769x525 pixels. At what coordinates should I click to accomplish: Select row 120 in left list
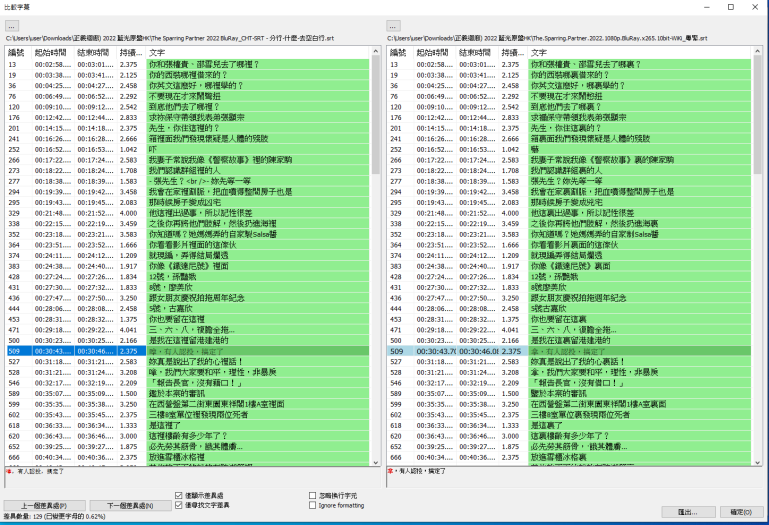(188, 107)
